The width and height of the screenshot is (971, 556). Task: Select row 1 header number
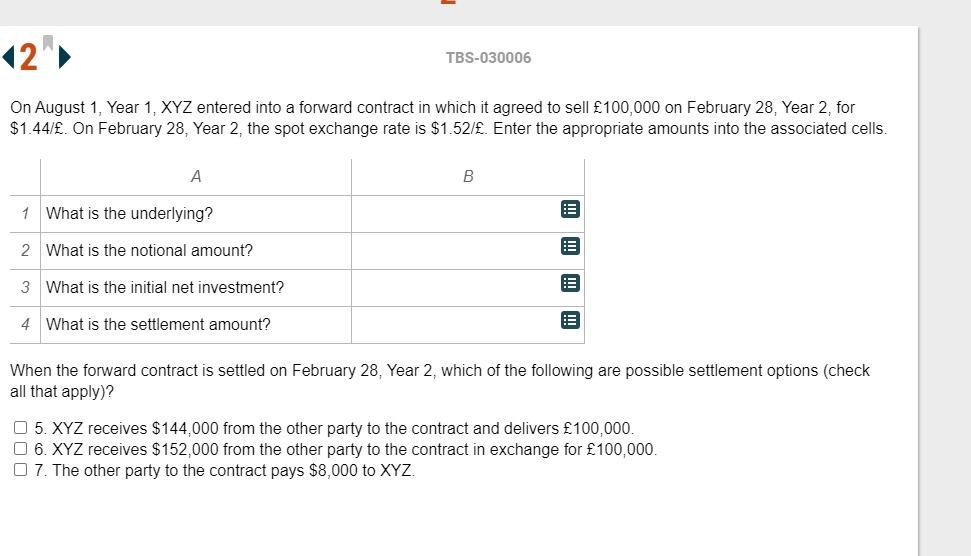pos(25,213)
